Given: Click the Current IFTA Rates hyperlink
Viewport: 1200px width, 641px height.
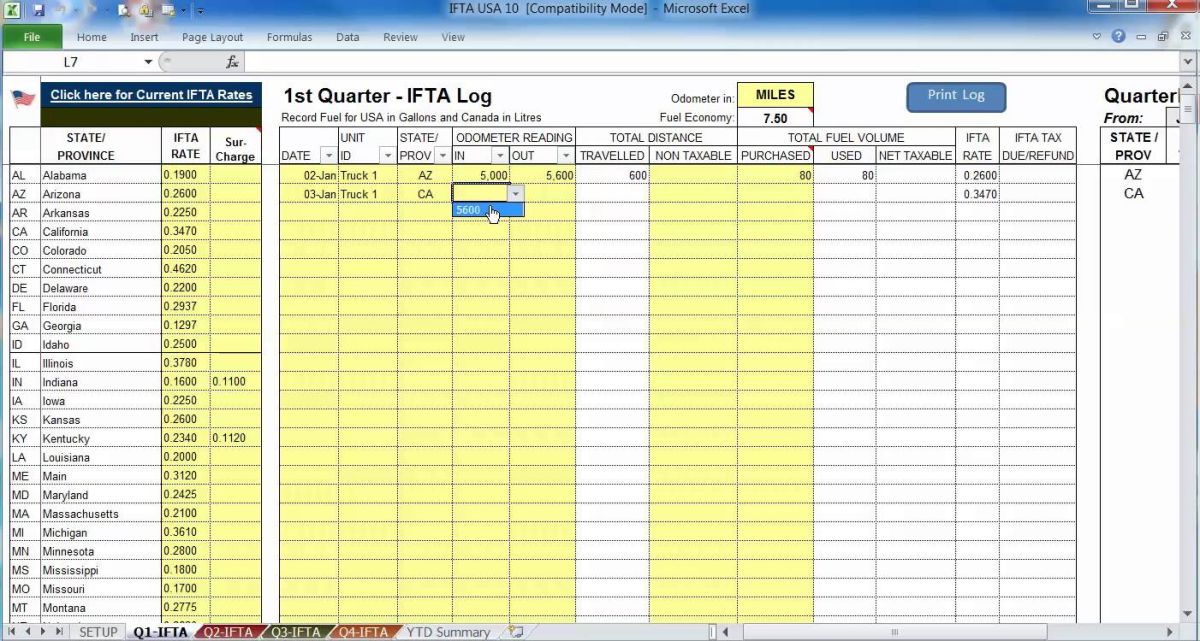Looking at the screenshot, I should click(151, 94).
